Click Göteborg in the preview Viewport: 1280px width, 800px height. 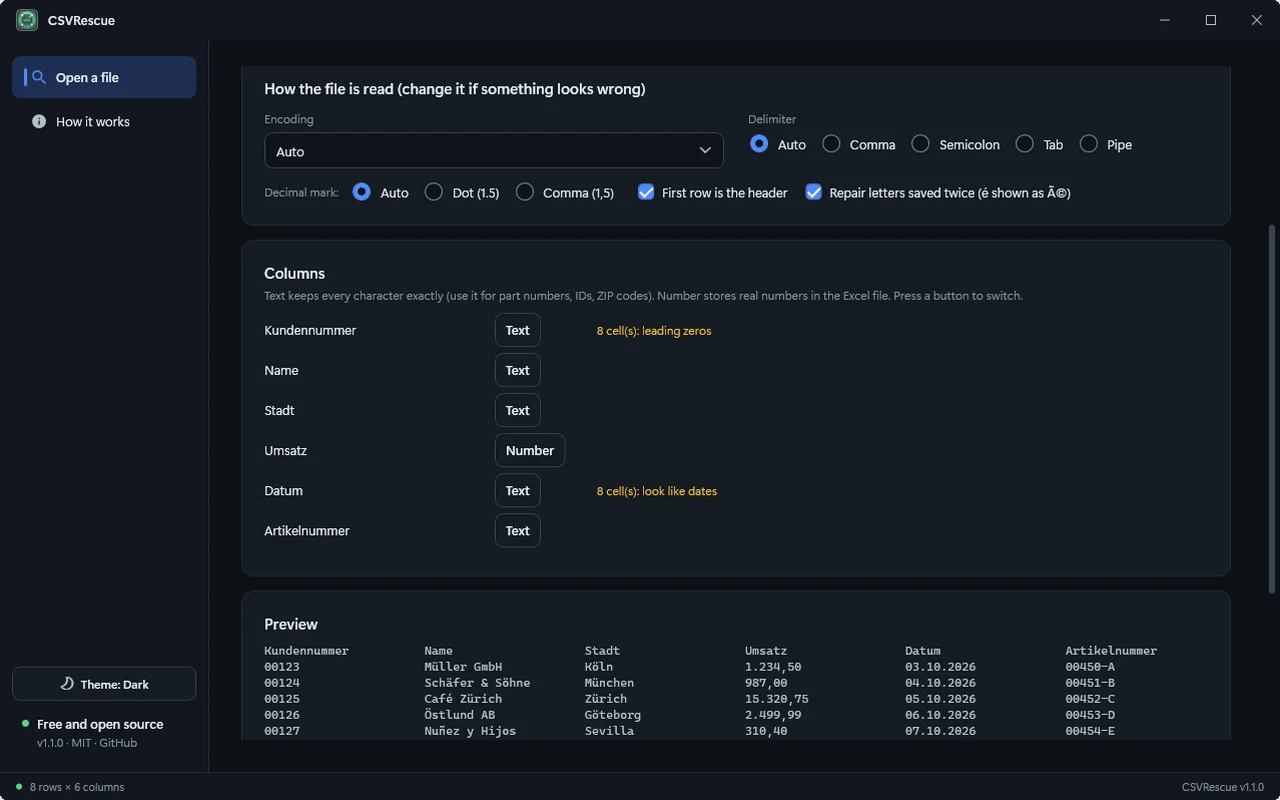(613, 715)
